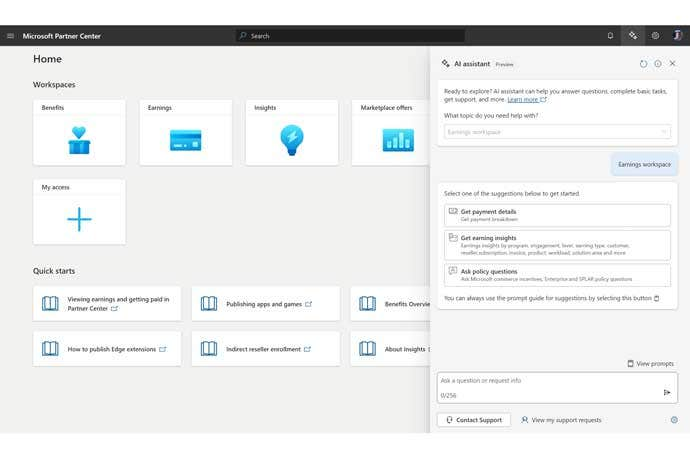This screenshot has width=690, height=458.
Task: Click the AI assistant info icon
Action: [657, 64]
